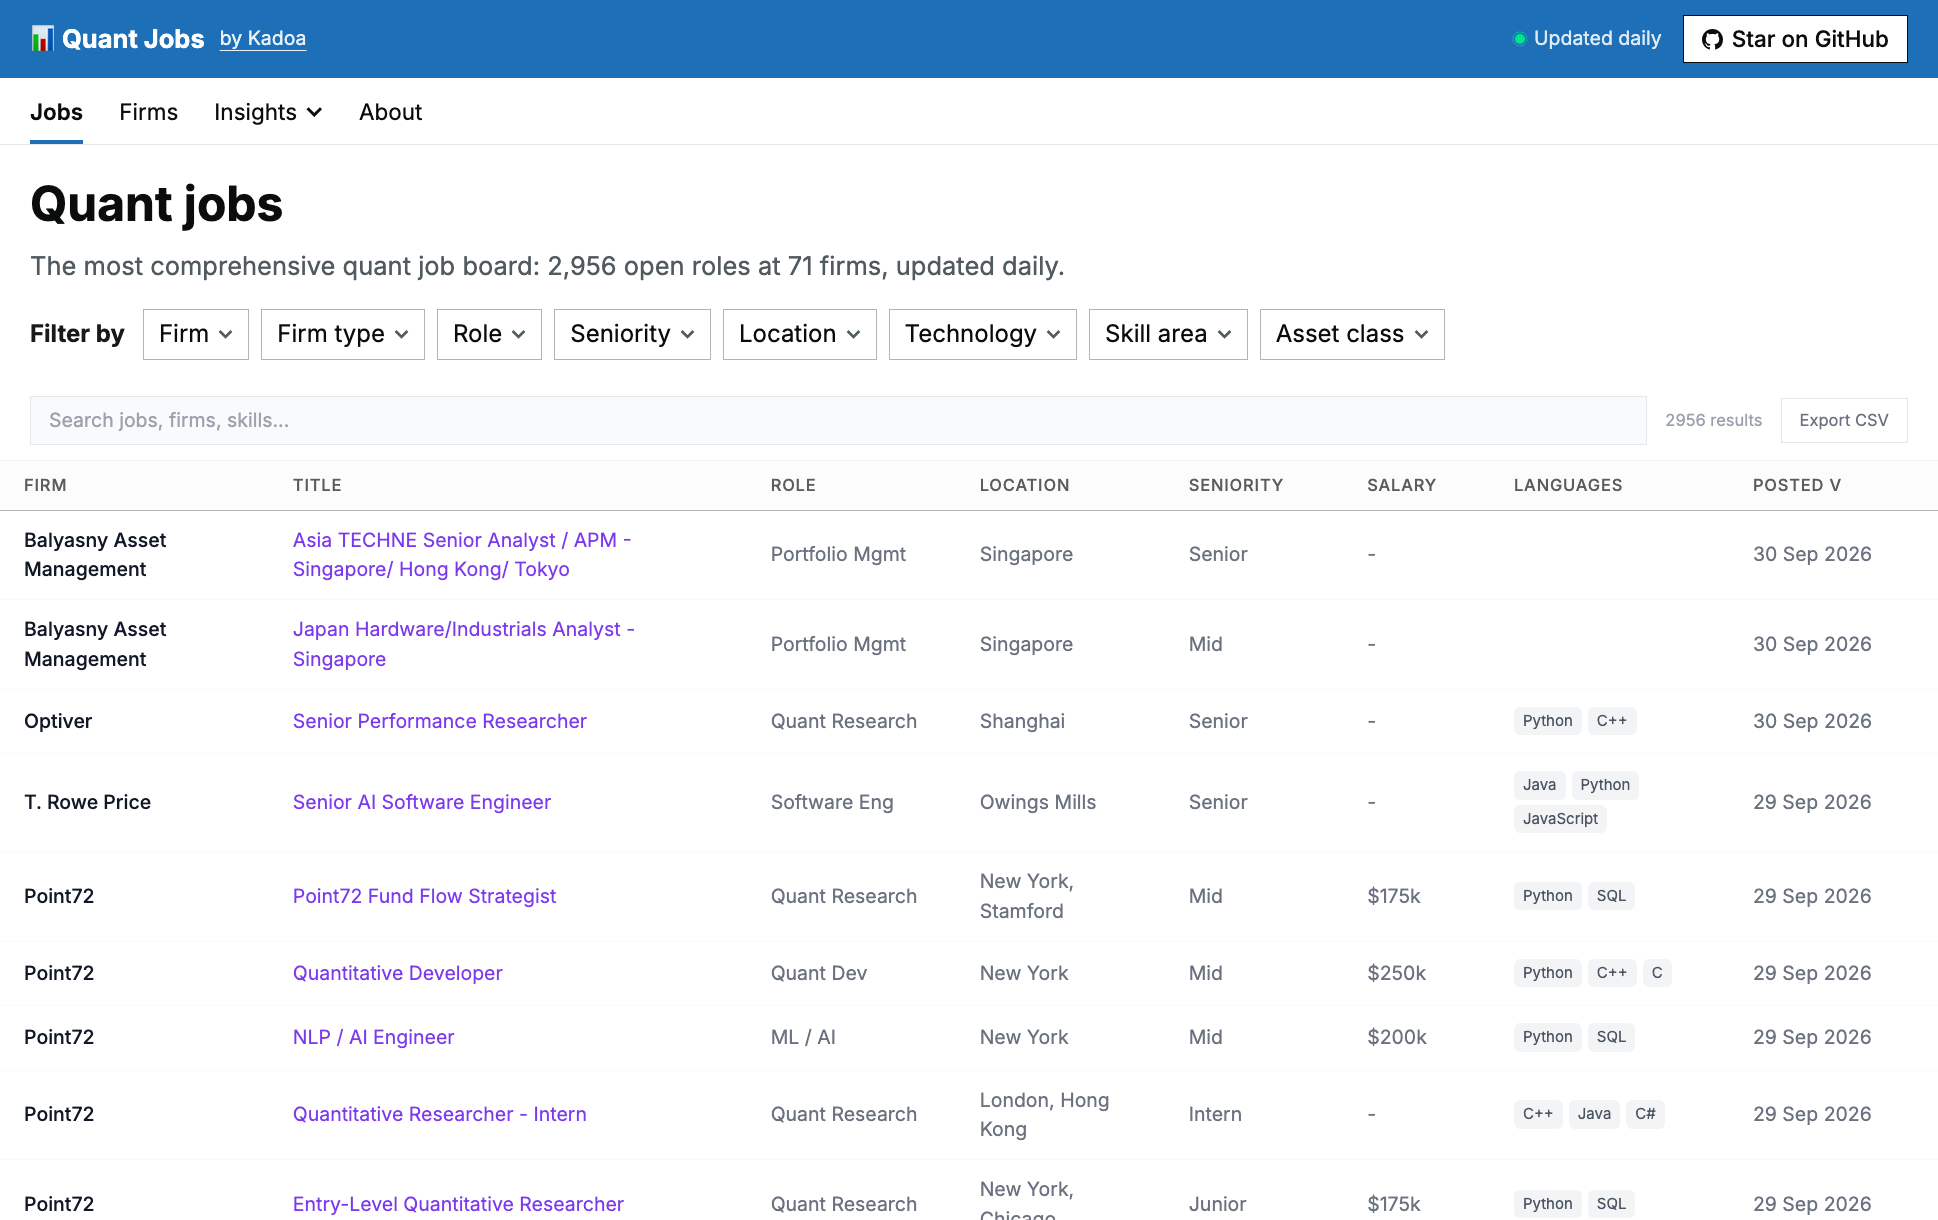
Task: Open NLP / AI Engineer job link
Action: tap(373, 1037)
